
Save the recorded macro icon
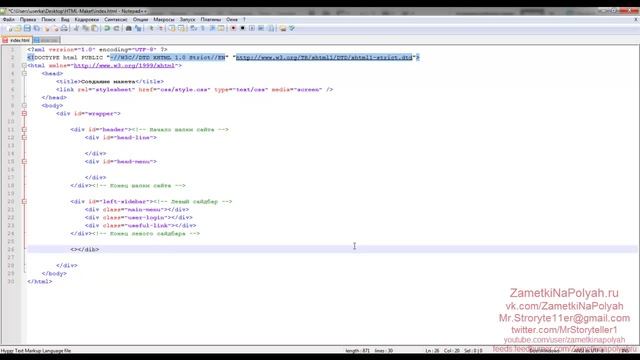(271, 29)
